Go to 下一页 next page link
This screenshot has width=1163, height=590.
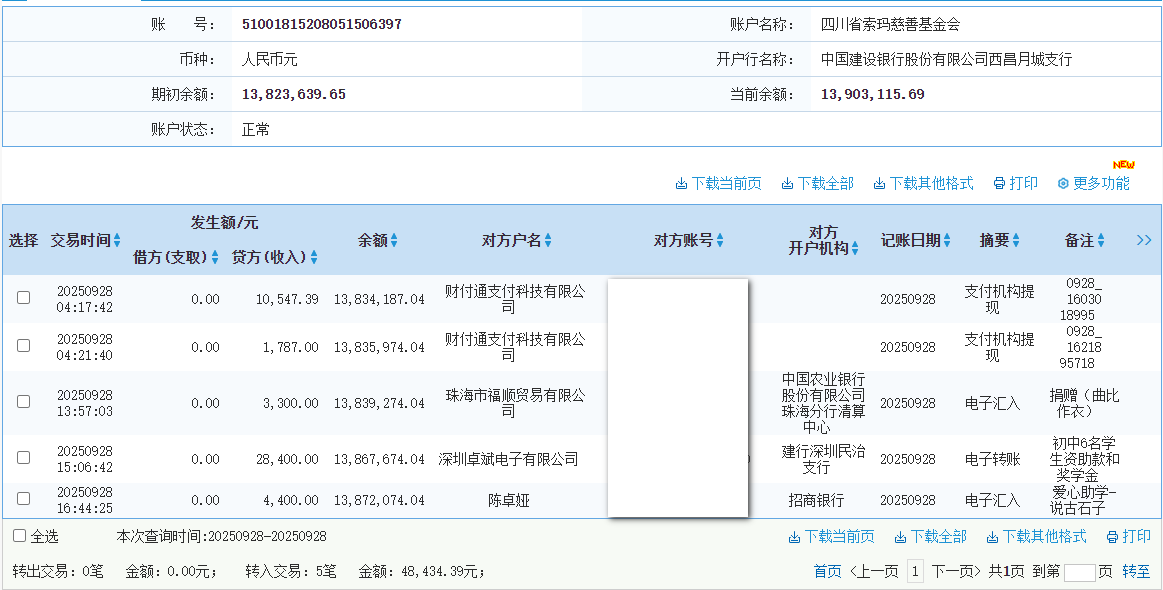[x=959, y=572]
